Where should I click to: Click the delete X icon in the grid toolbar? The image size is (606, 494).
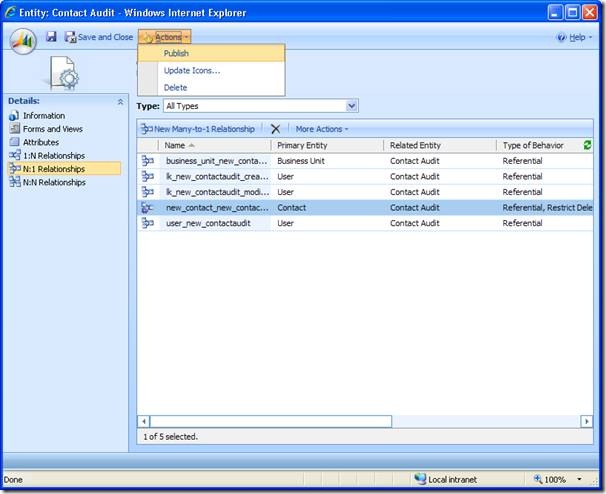275,129
